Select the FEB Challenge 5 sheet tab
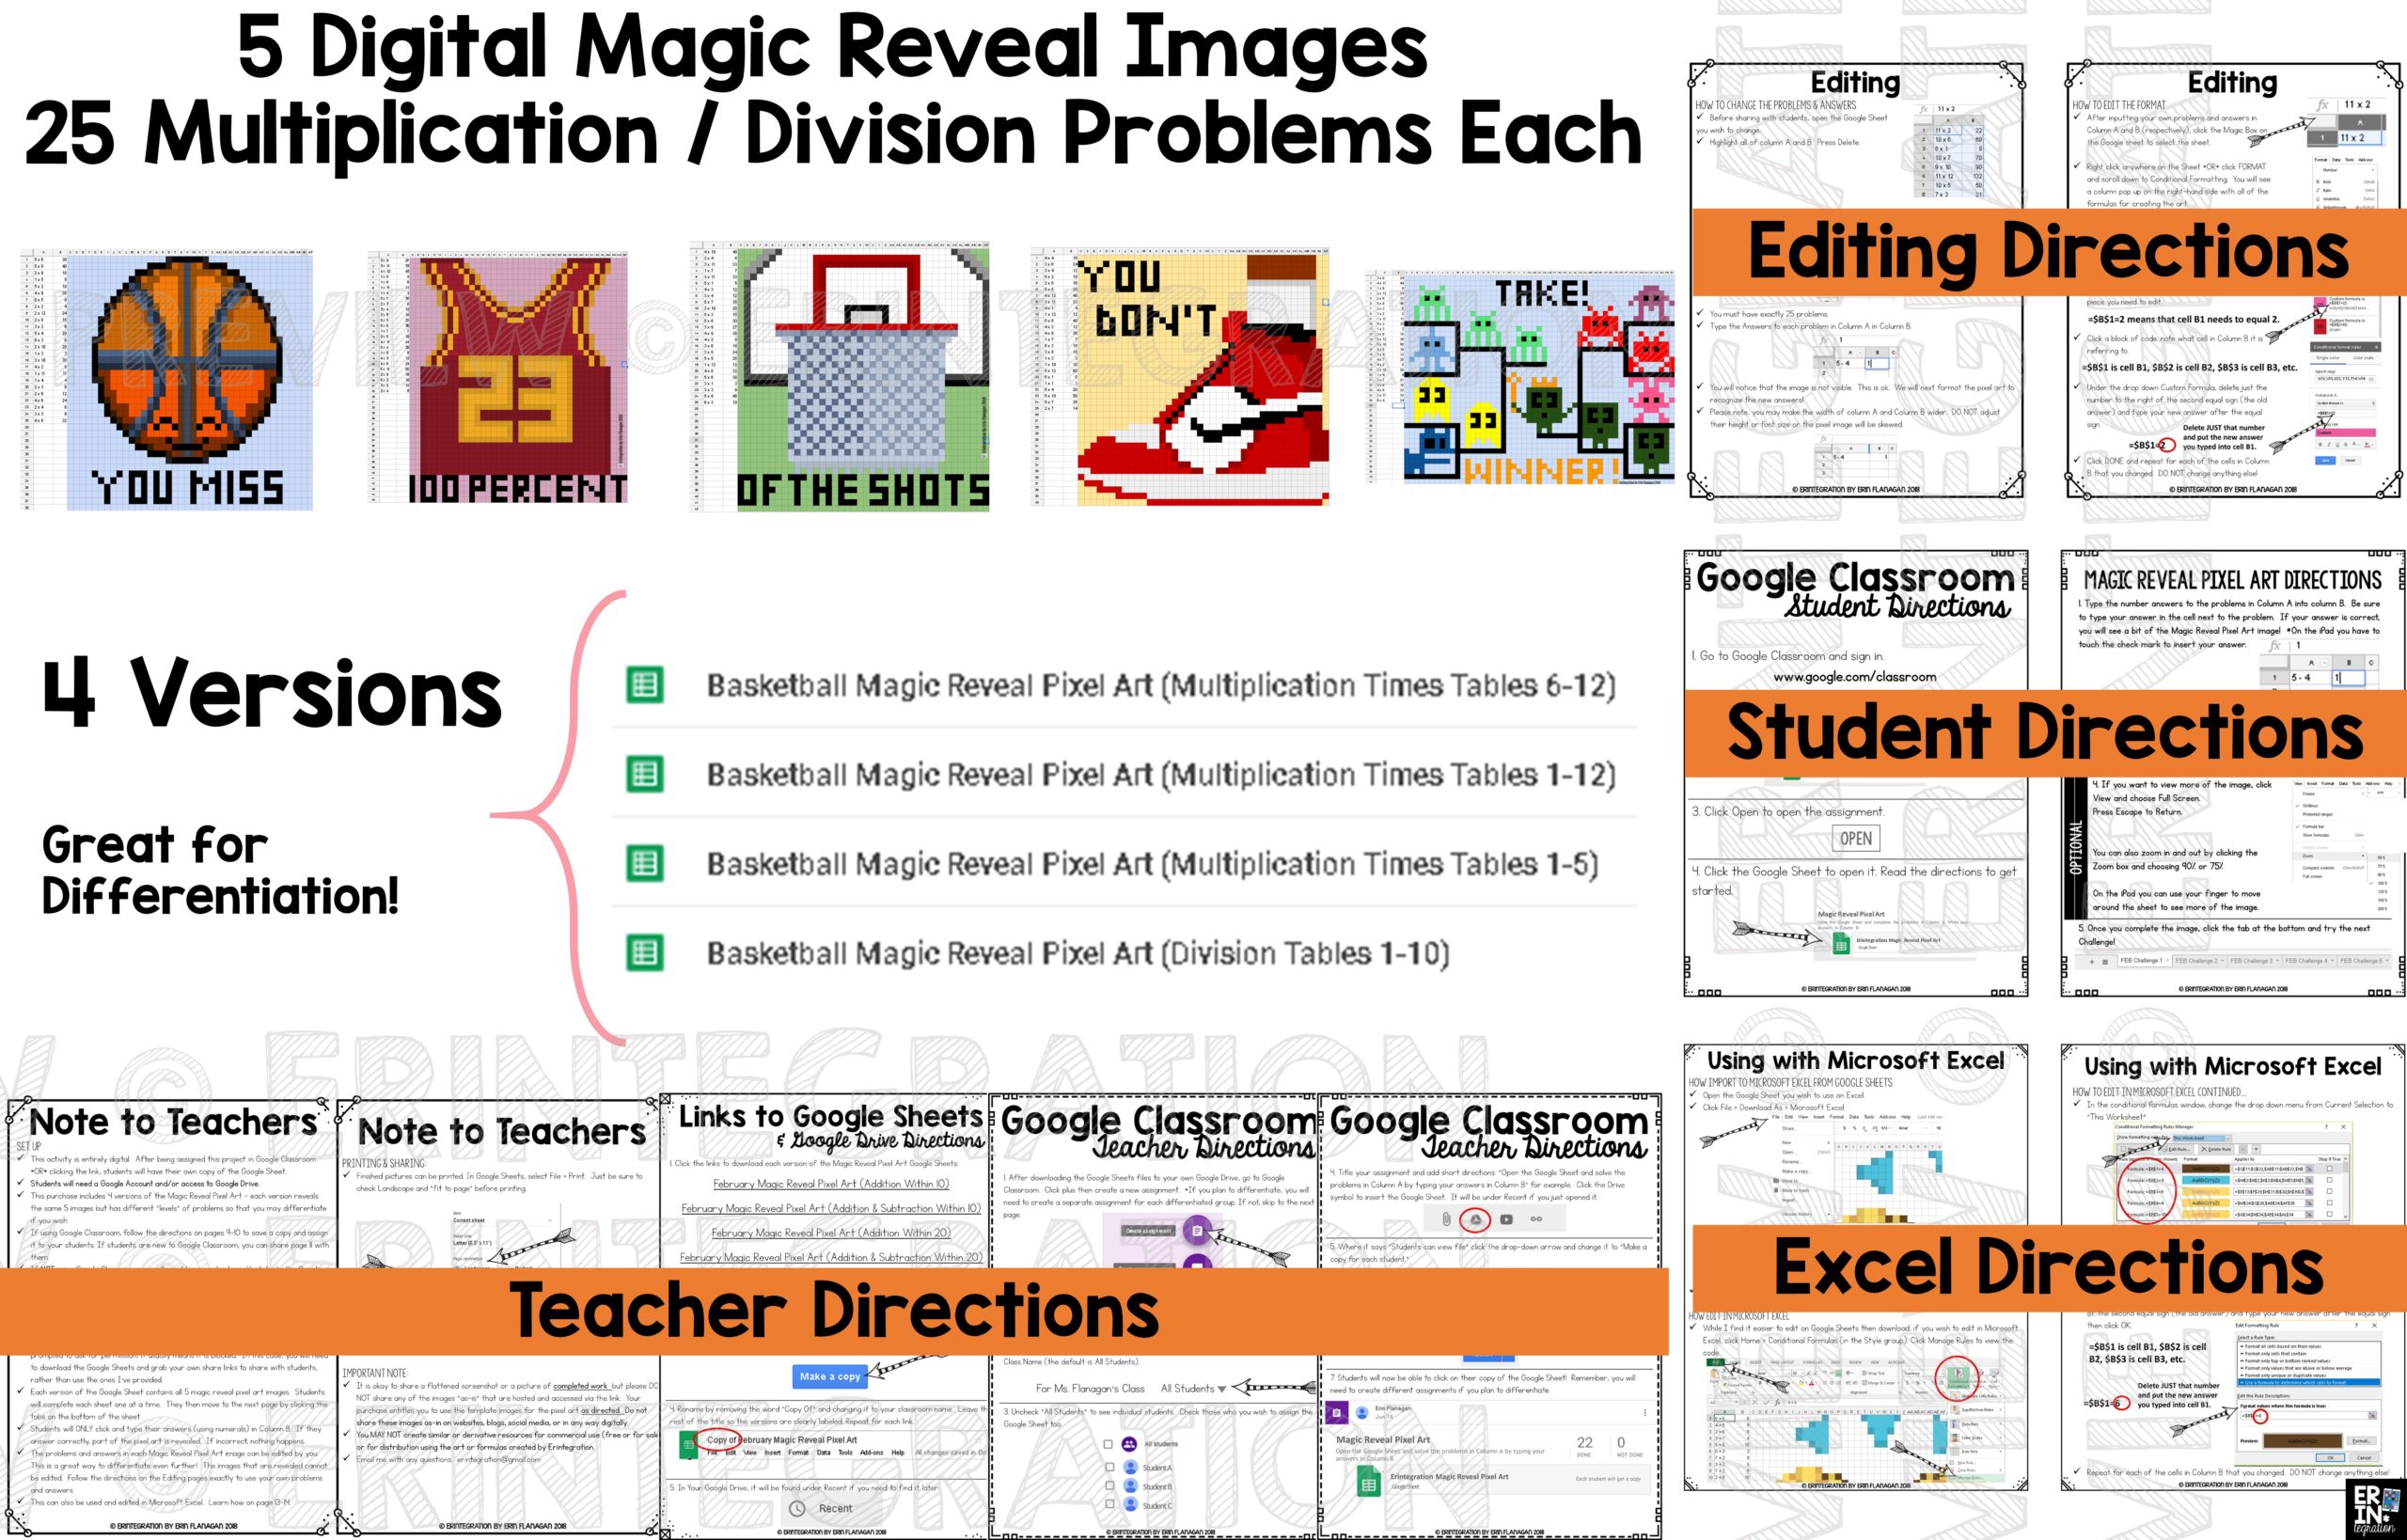This screenshot has height=1540, width=2407. point(2364,961)
